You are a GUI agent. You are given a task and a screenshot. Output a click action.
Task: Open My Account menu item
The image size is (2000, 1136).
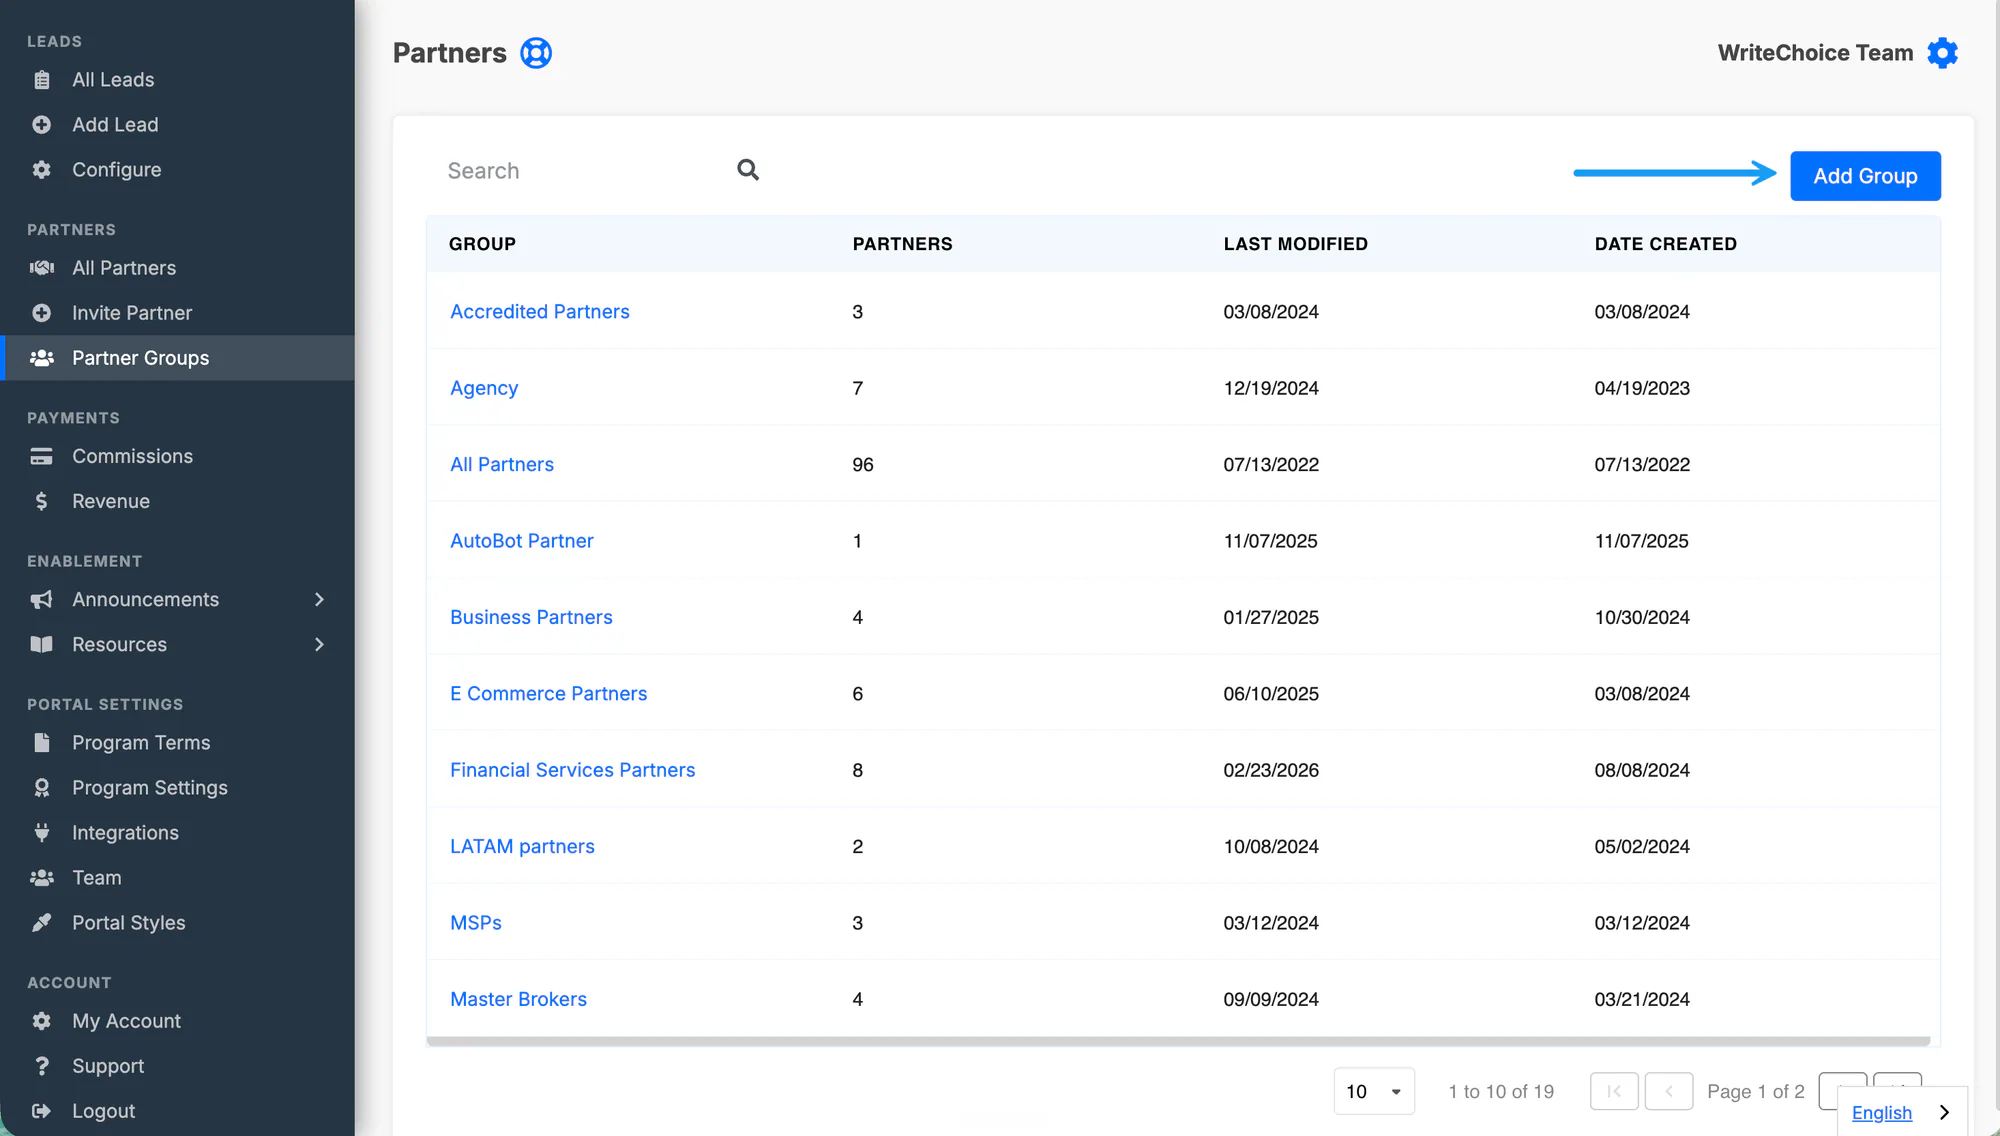126,1021
